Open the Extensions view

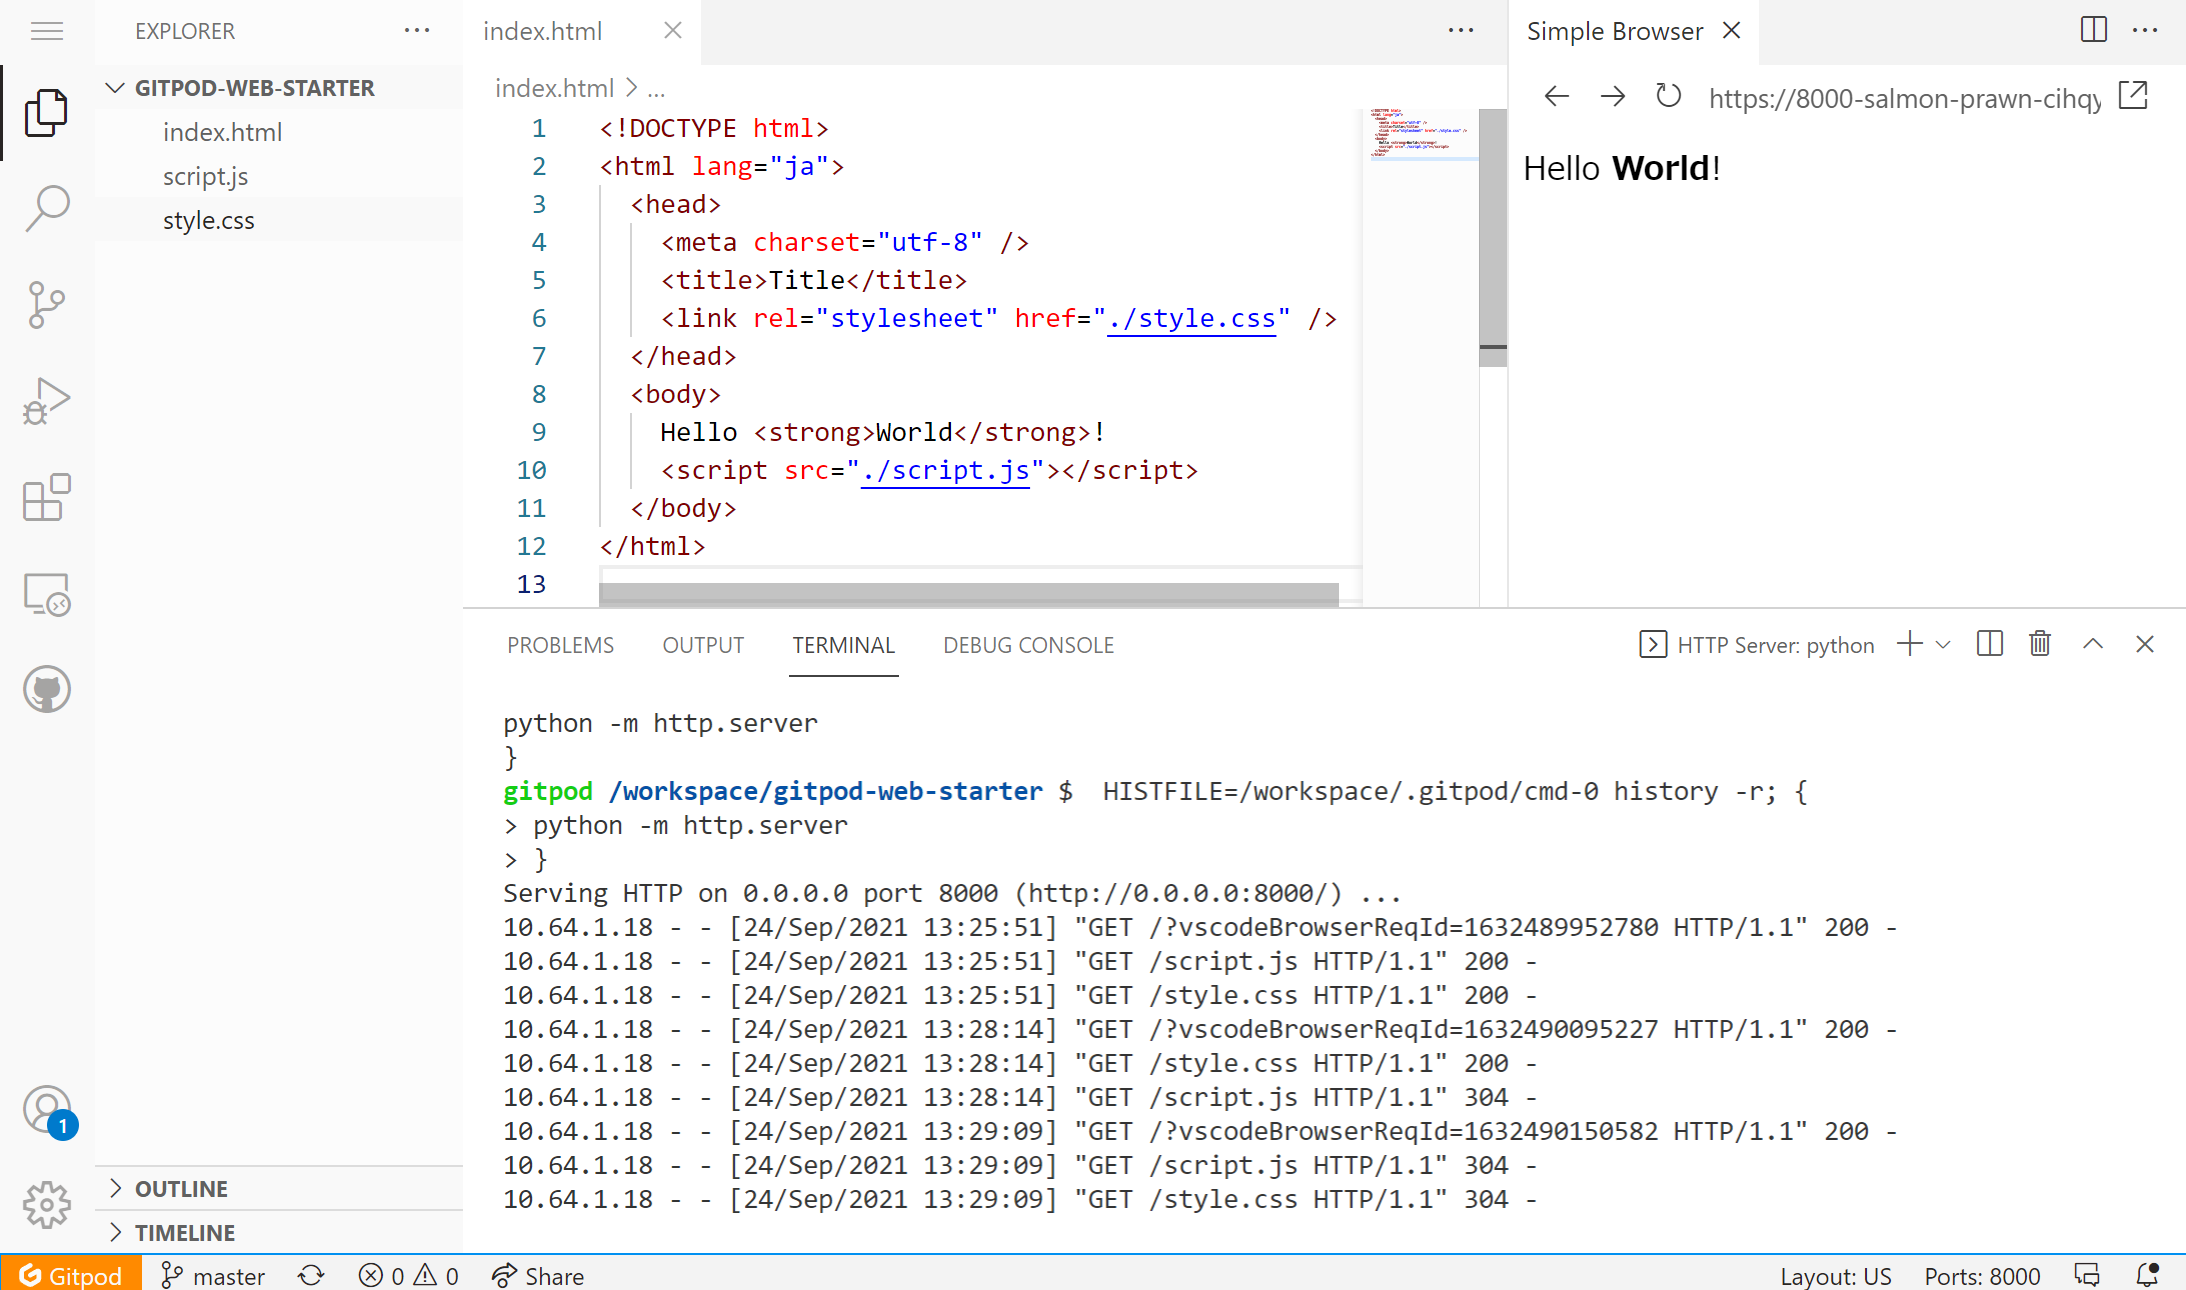click(x=47, y=497)
